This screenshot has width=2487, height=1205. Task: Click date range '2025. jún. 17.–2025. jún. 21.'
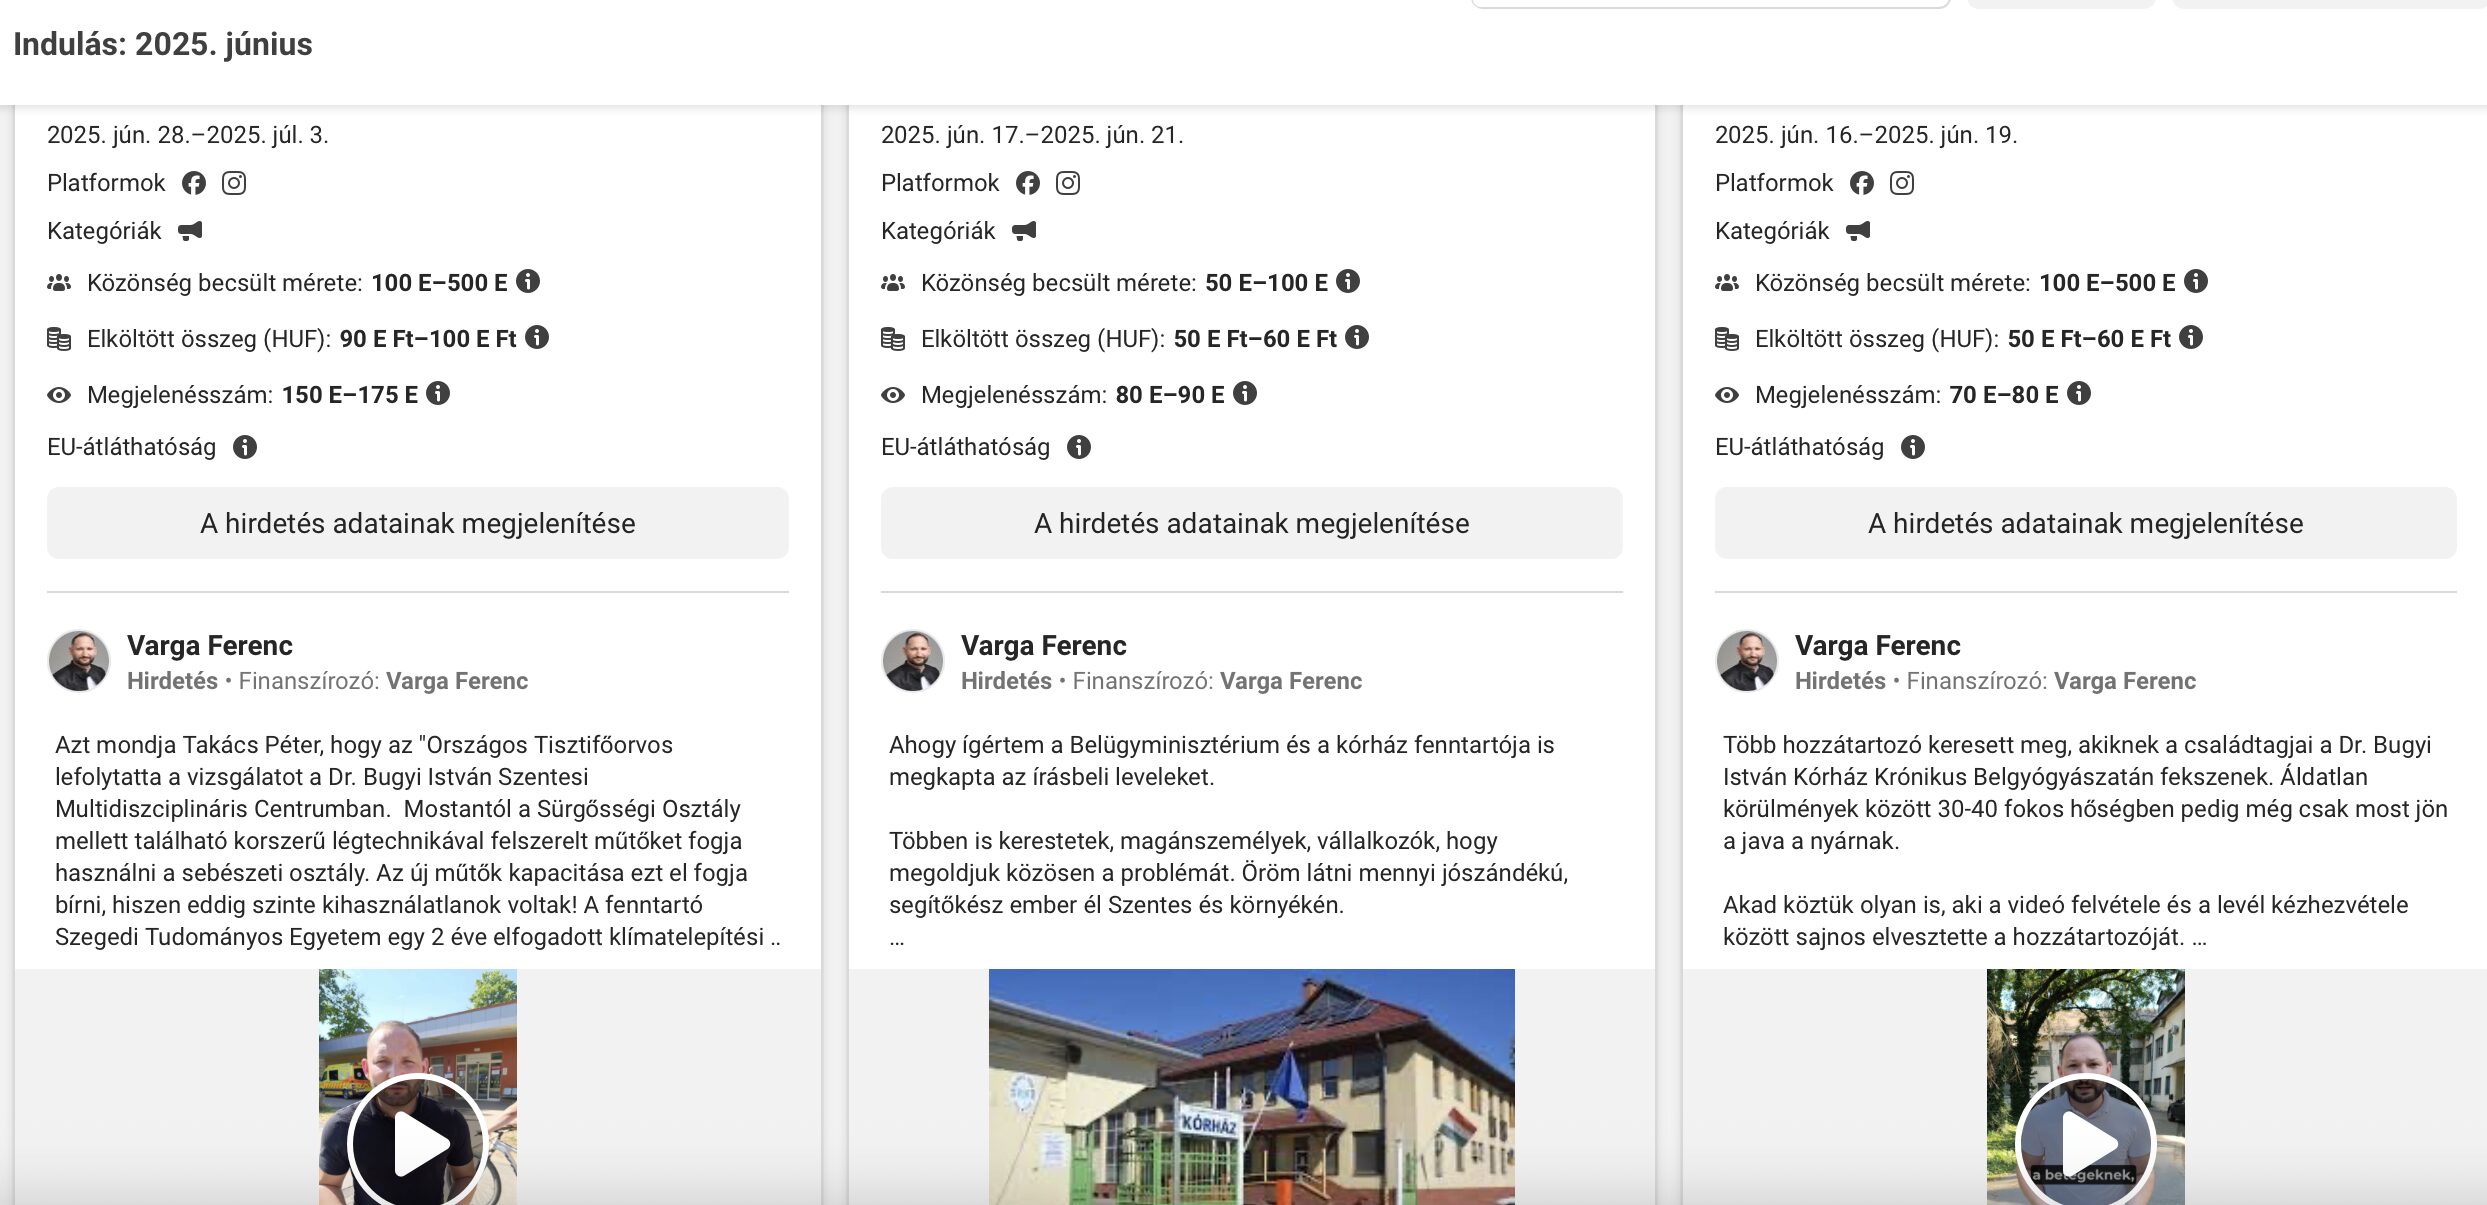point(1032,135)
